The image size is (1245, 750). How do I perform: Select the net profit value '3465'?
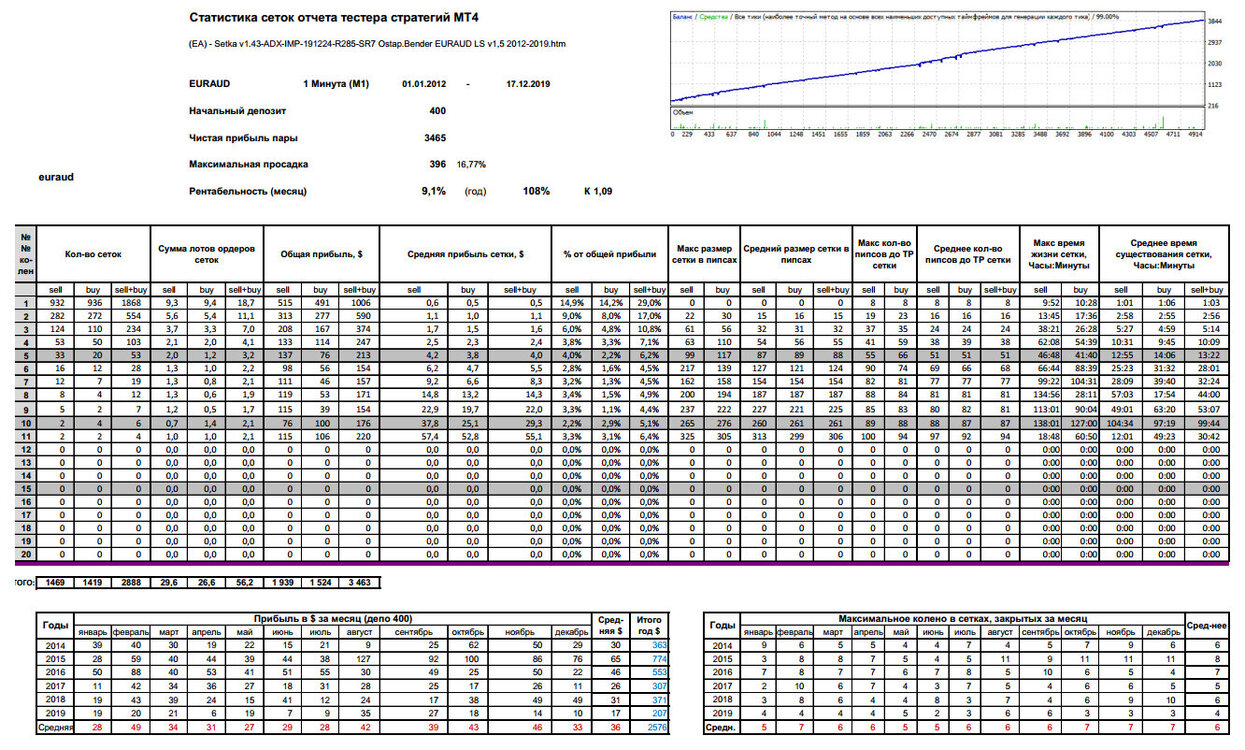435,137
